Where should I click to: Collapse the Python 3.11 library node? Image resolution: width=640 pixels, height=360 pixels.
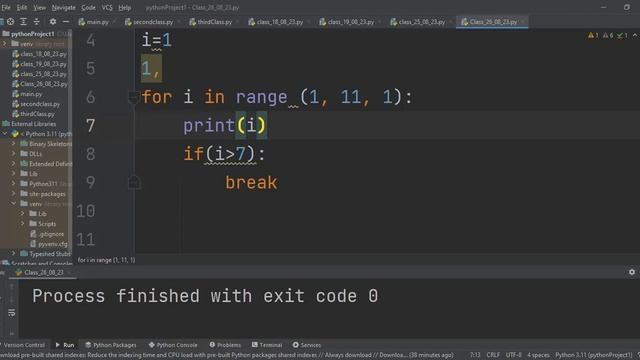(x=5, y=134)
